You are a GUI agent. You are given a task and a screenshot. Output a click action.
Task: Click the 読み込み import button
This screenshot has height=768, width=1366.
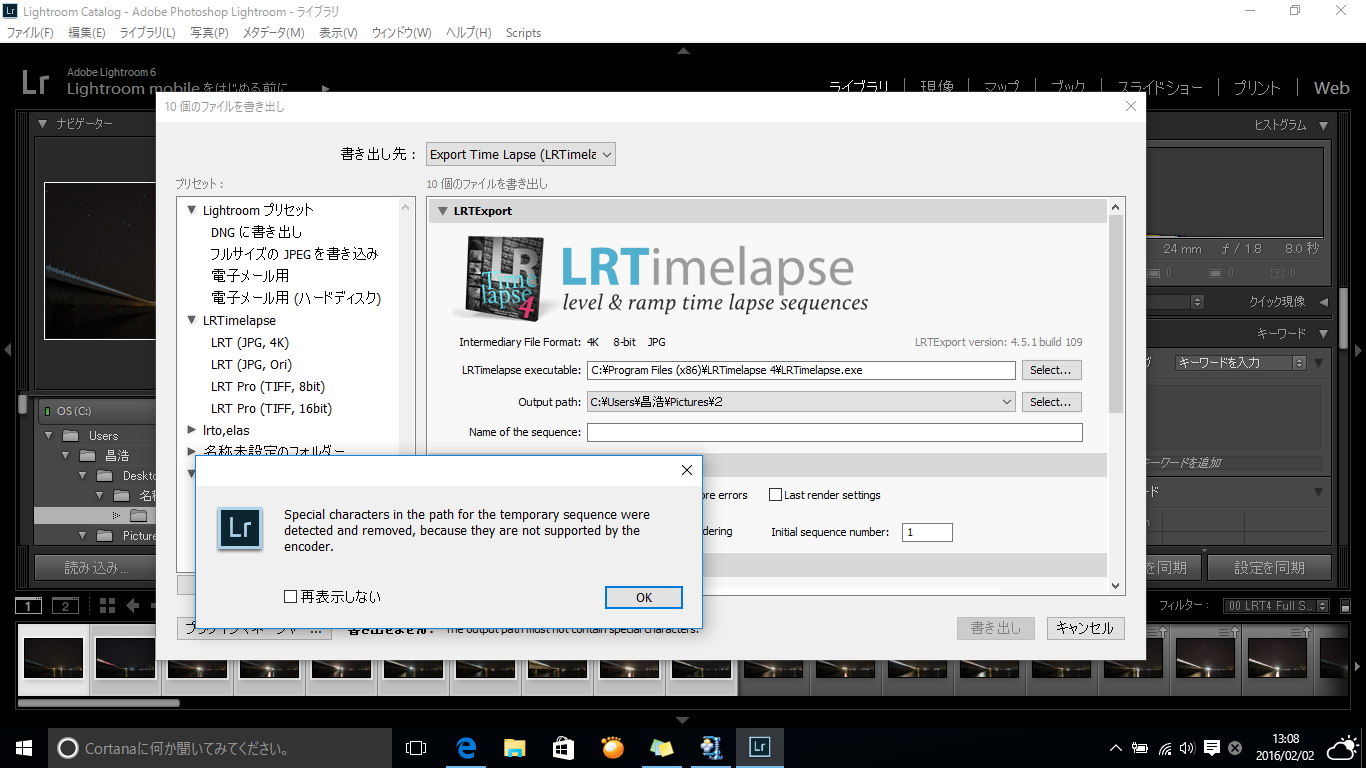point(96,567)
